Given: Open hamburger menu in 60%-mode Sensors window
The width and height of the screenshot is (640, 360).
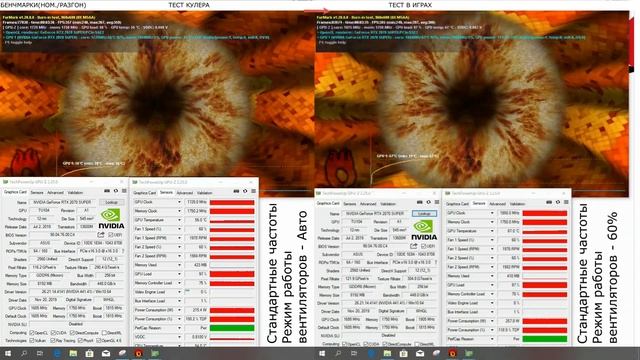Looking at the screenshot, I should coord(566,202).
